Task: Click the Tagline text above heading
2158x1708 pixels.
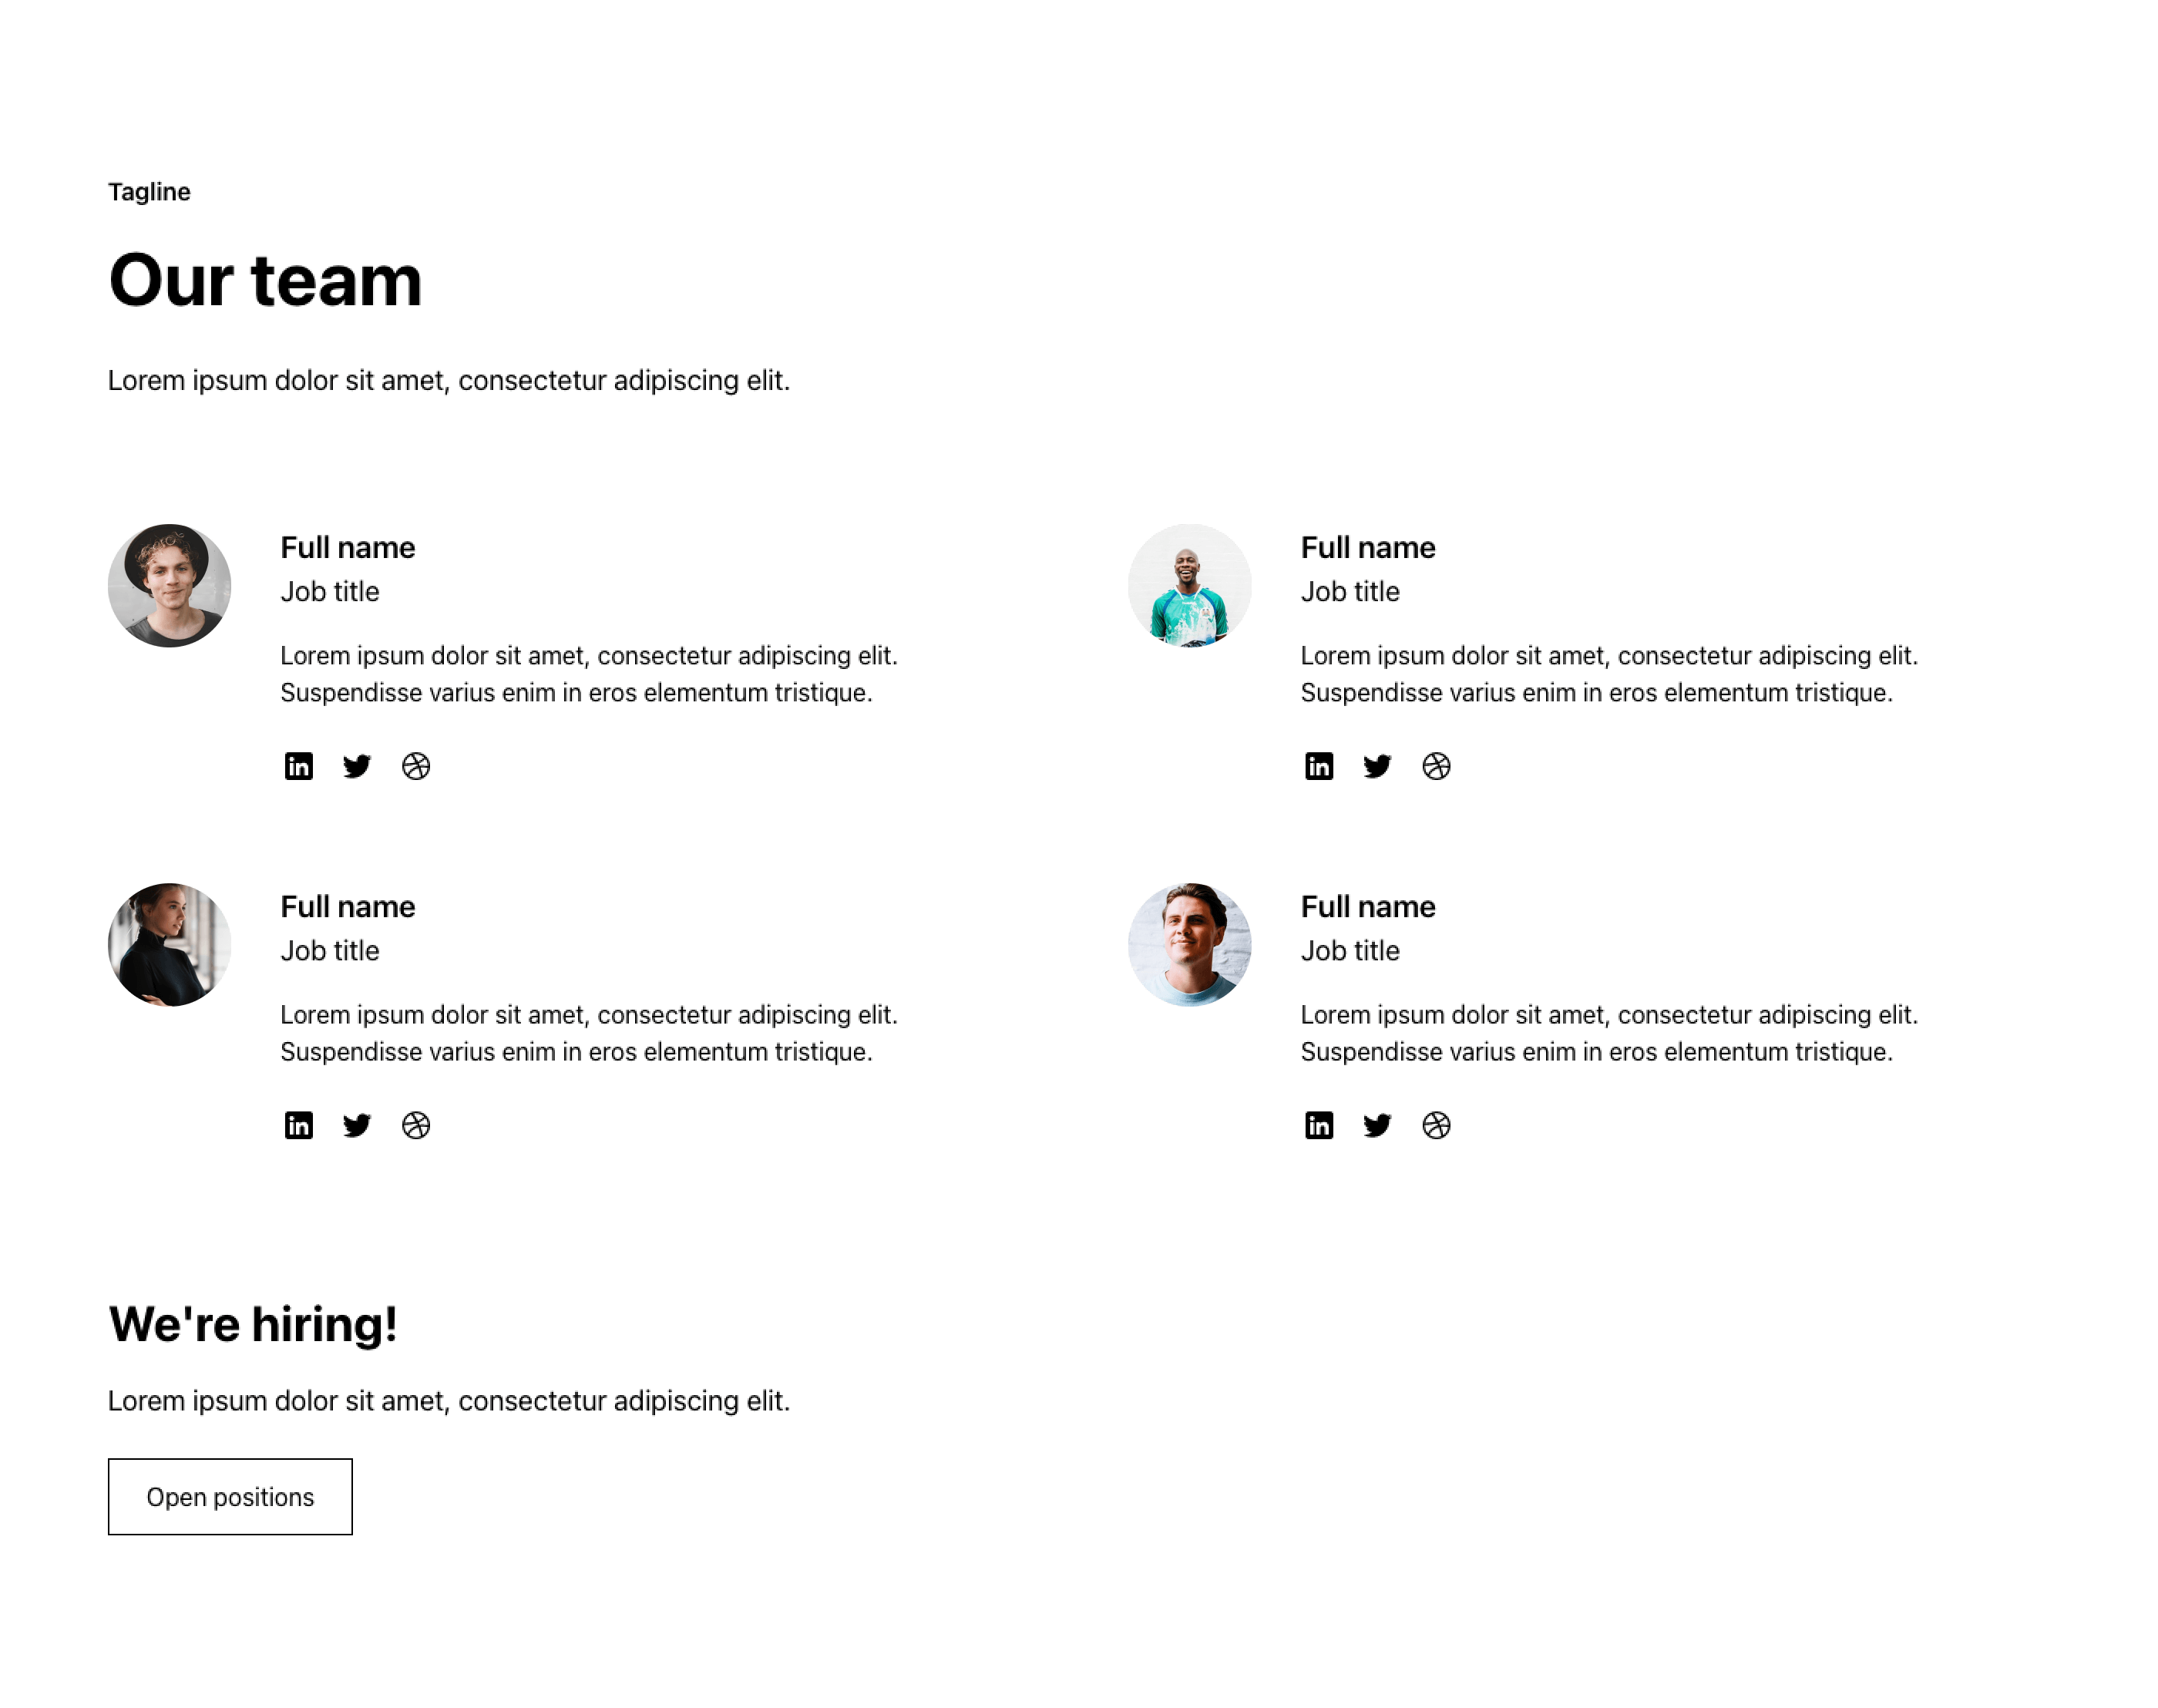Action: [x=149, y=192]
